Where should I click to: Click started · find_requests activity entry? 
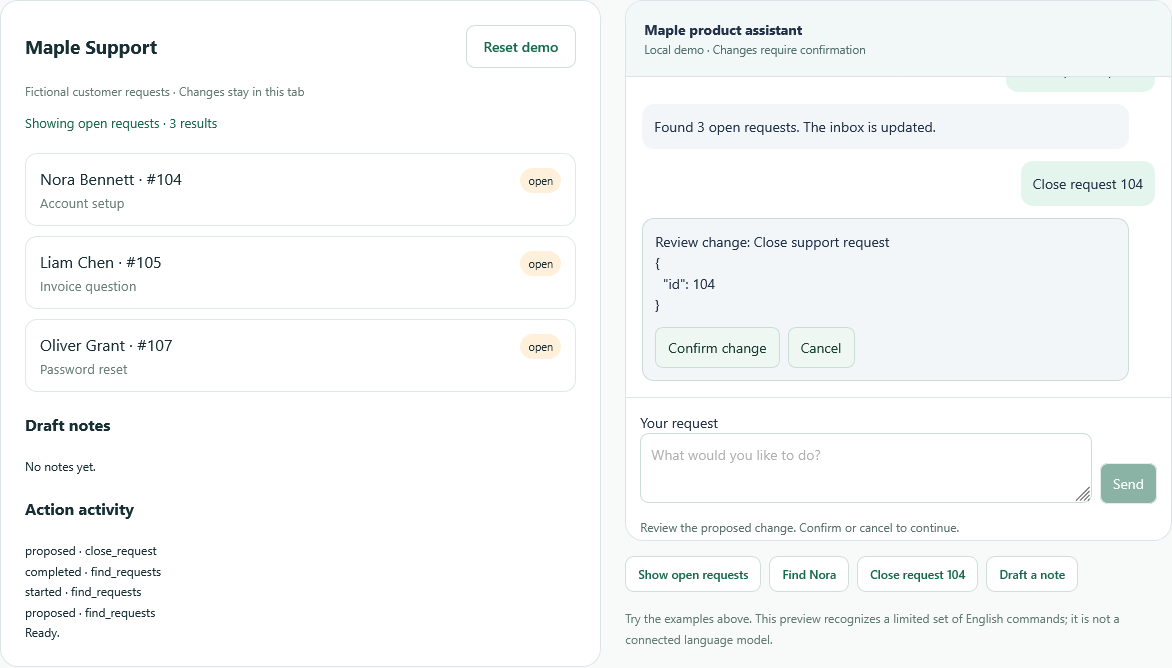(x=83, y=592)
